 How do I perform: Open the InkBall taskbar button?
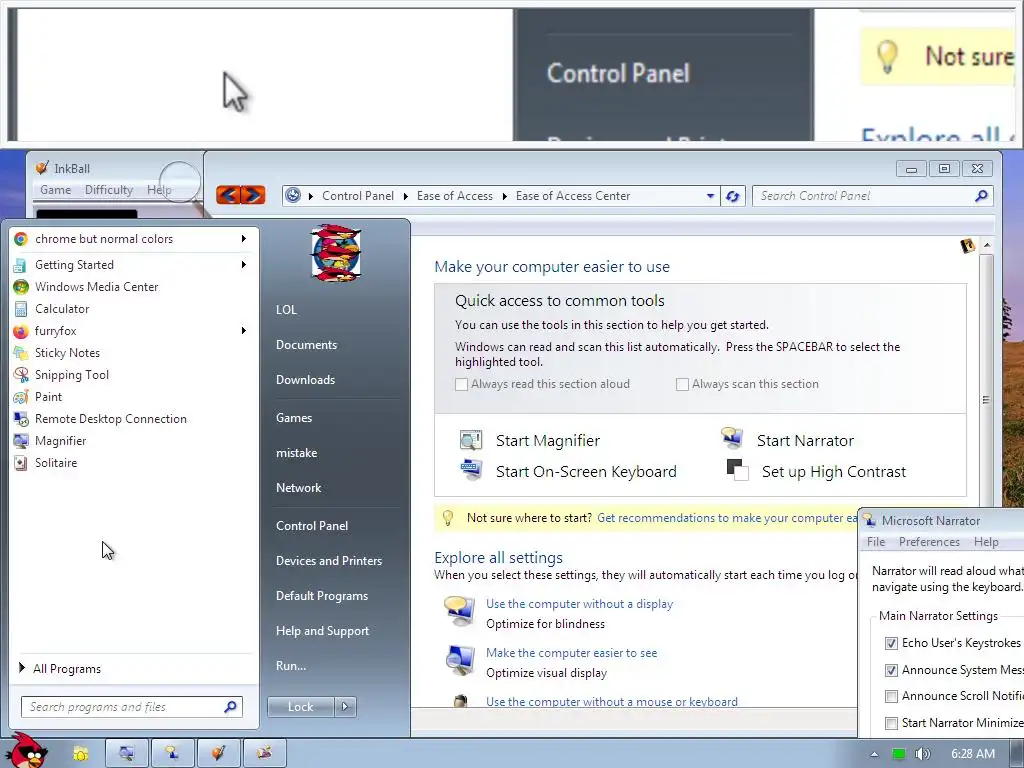pyautogui.click(x=219, y=753)
